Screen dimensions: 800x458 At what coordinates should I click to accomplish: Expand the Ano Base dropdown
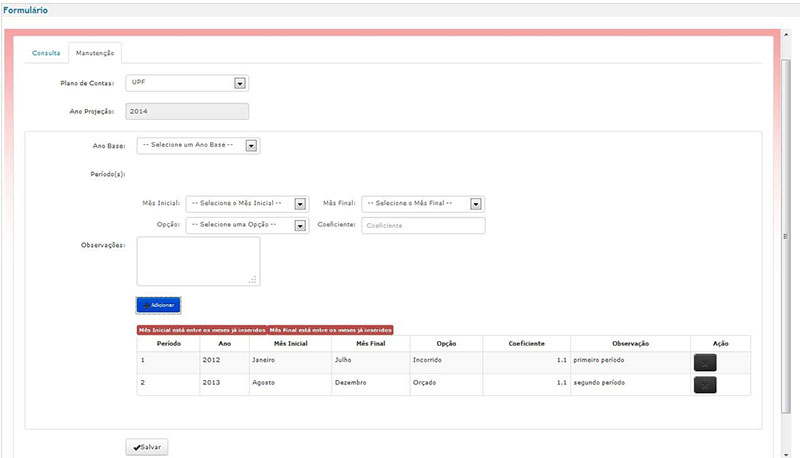click(198, 146)
